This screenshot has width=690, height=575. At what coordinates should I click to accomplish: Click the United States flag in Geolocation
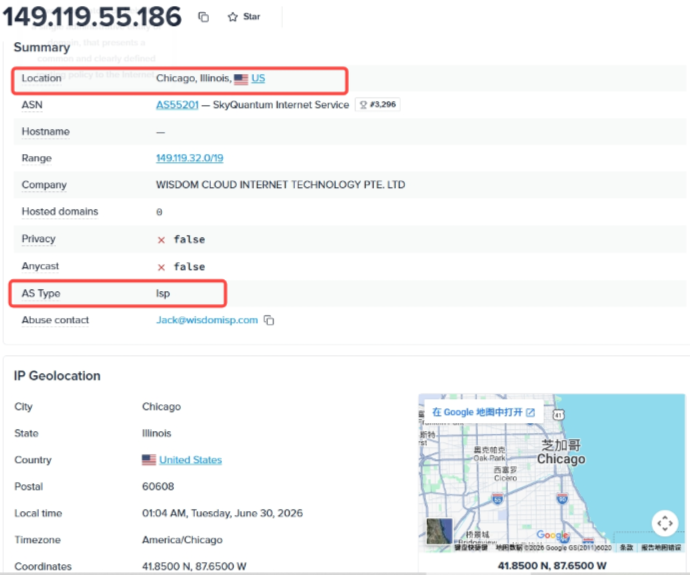(x=149, y=460)
